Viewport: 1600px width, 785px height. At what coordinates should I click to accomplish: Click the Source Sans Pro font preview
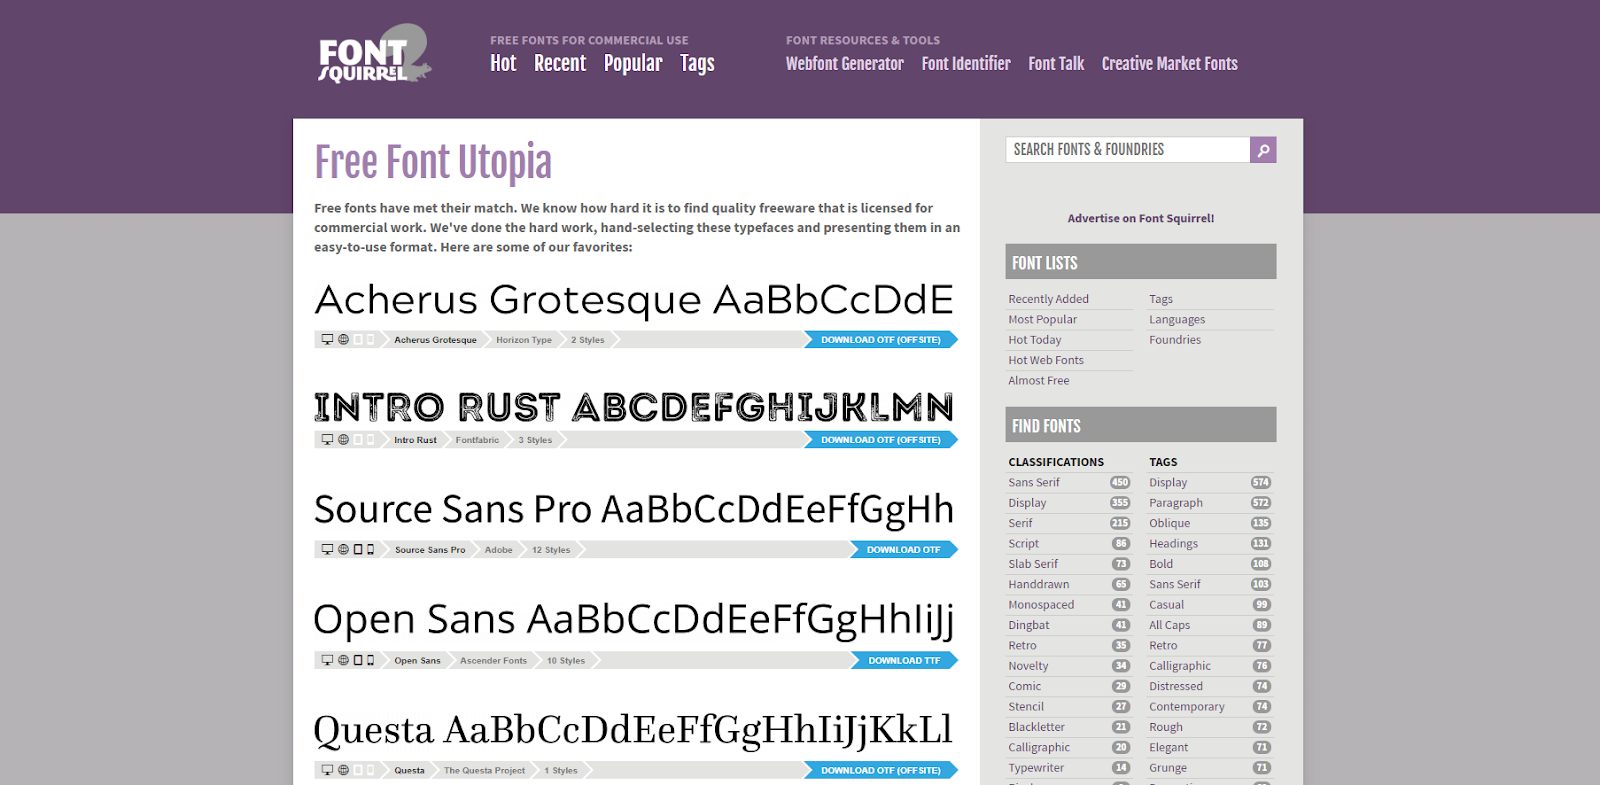pos(634,510)
